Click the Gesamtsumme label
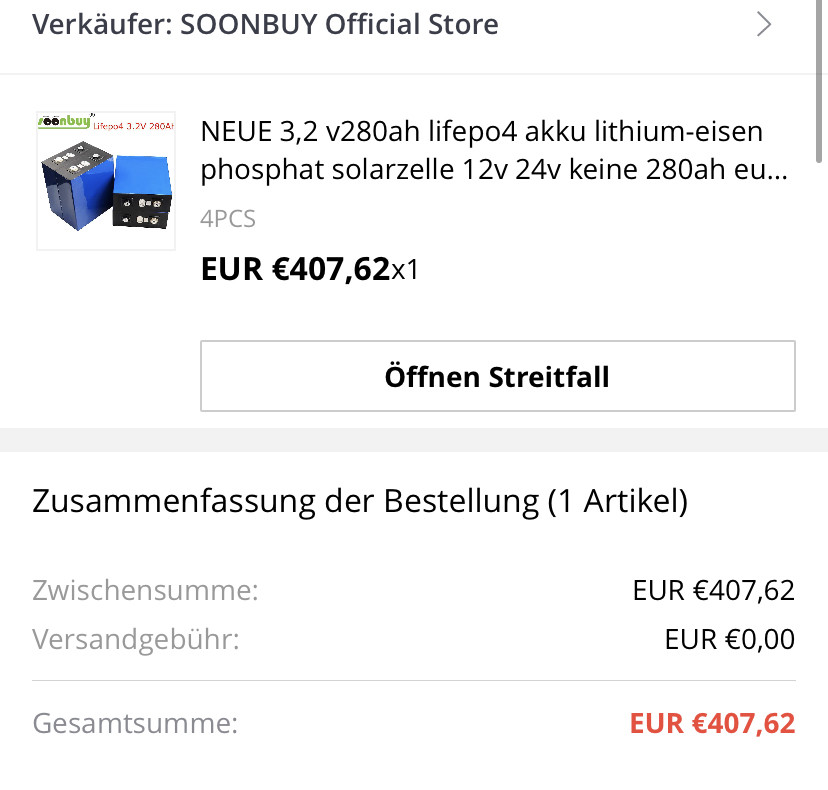828x790 pixels. (135, 723)
